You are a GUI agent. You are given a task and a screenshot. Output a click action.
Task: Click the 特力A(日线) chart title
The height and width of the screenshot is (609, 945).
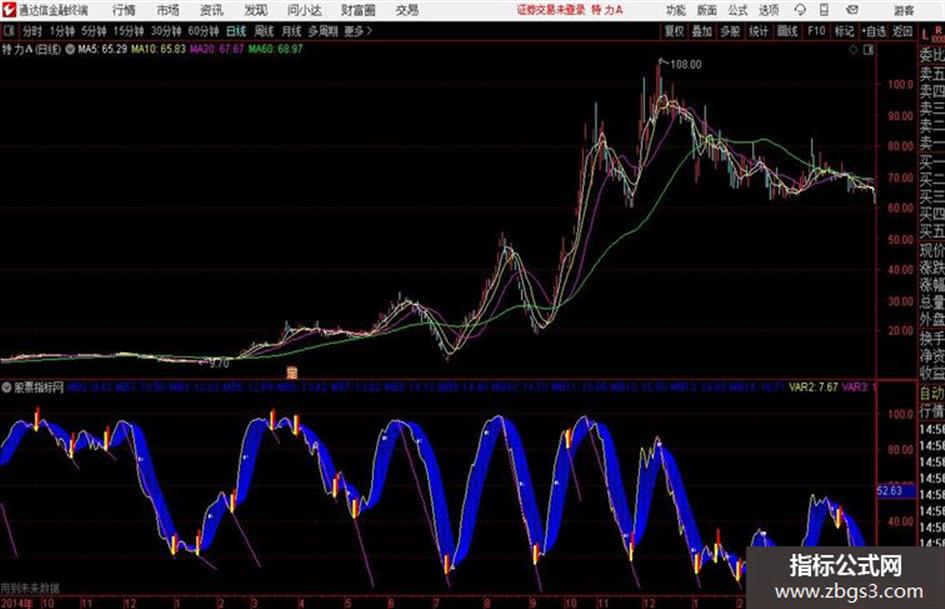(x=31, y=49)
